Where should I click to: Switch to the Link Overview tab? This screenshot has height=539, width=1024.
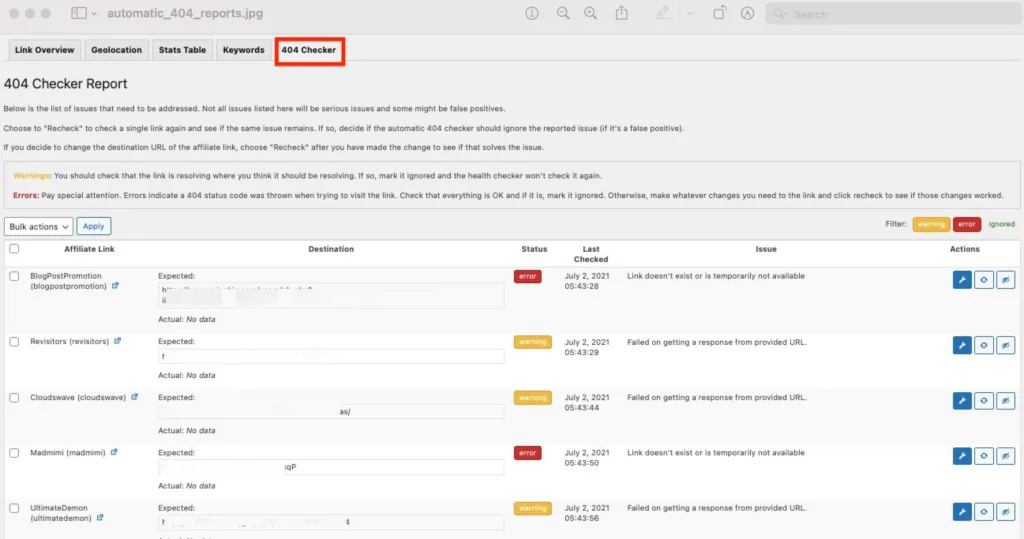click(45, 50)
